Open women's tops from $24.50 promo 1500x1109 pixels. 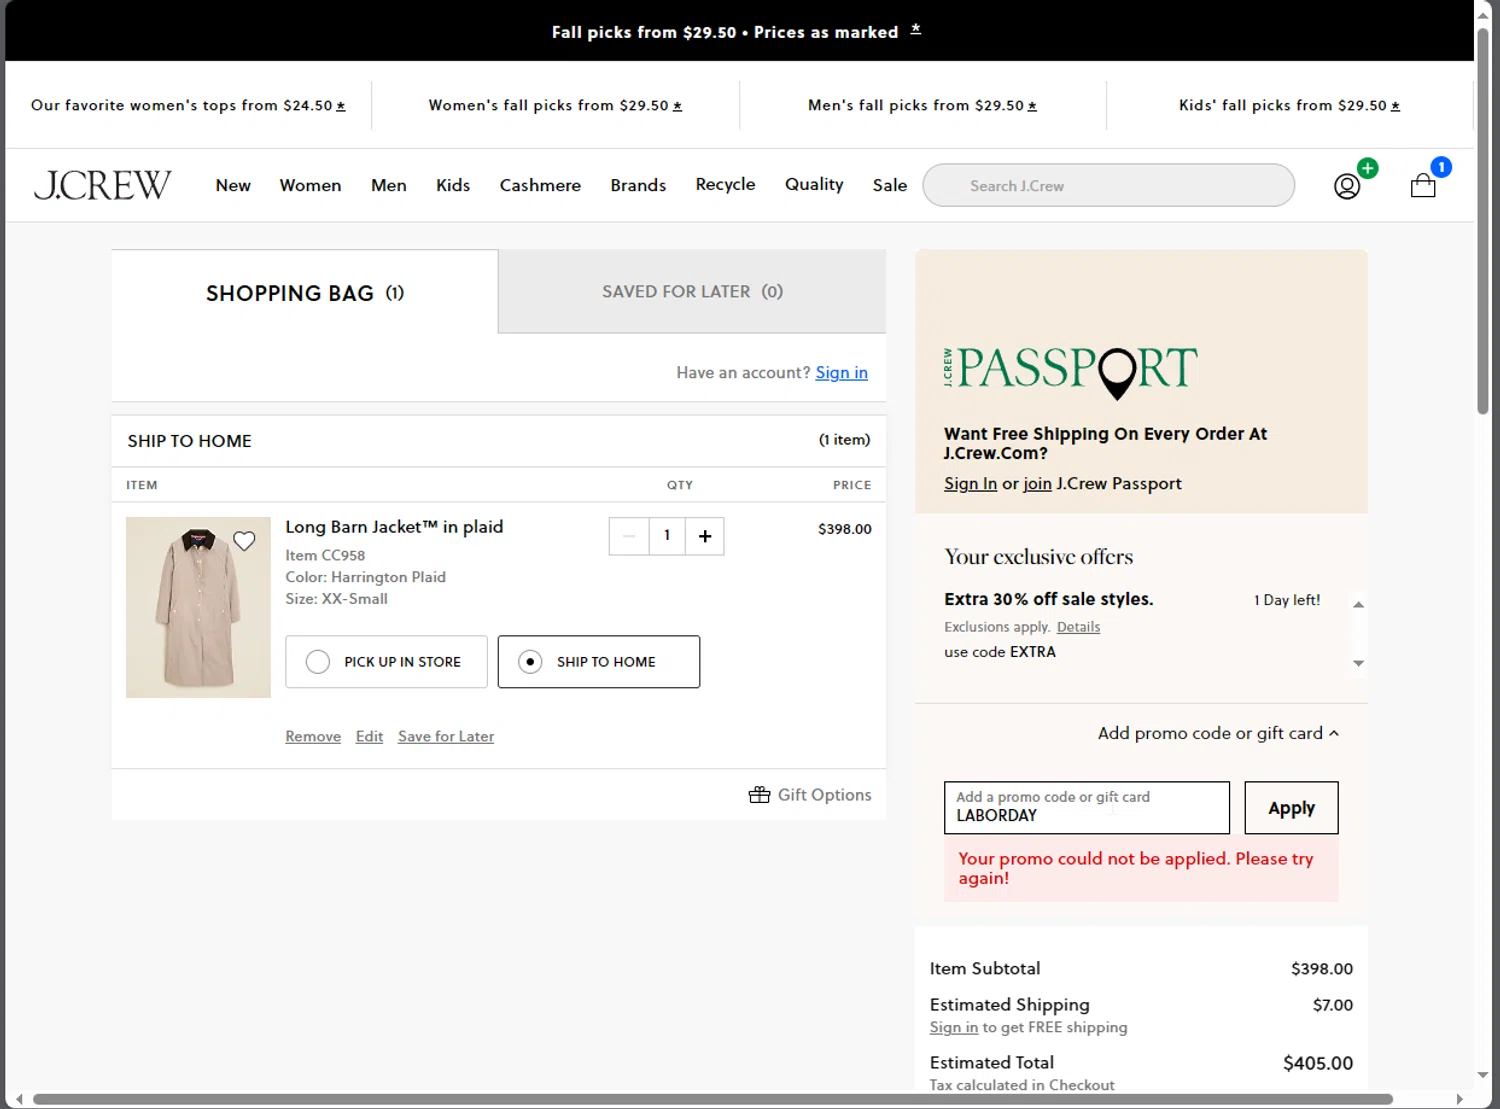pyautogui.click(x=188, y=105)
